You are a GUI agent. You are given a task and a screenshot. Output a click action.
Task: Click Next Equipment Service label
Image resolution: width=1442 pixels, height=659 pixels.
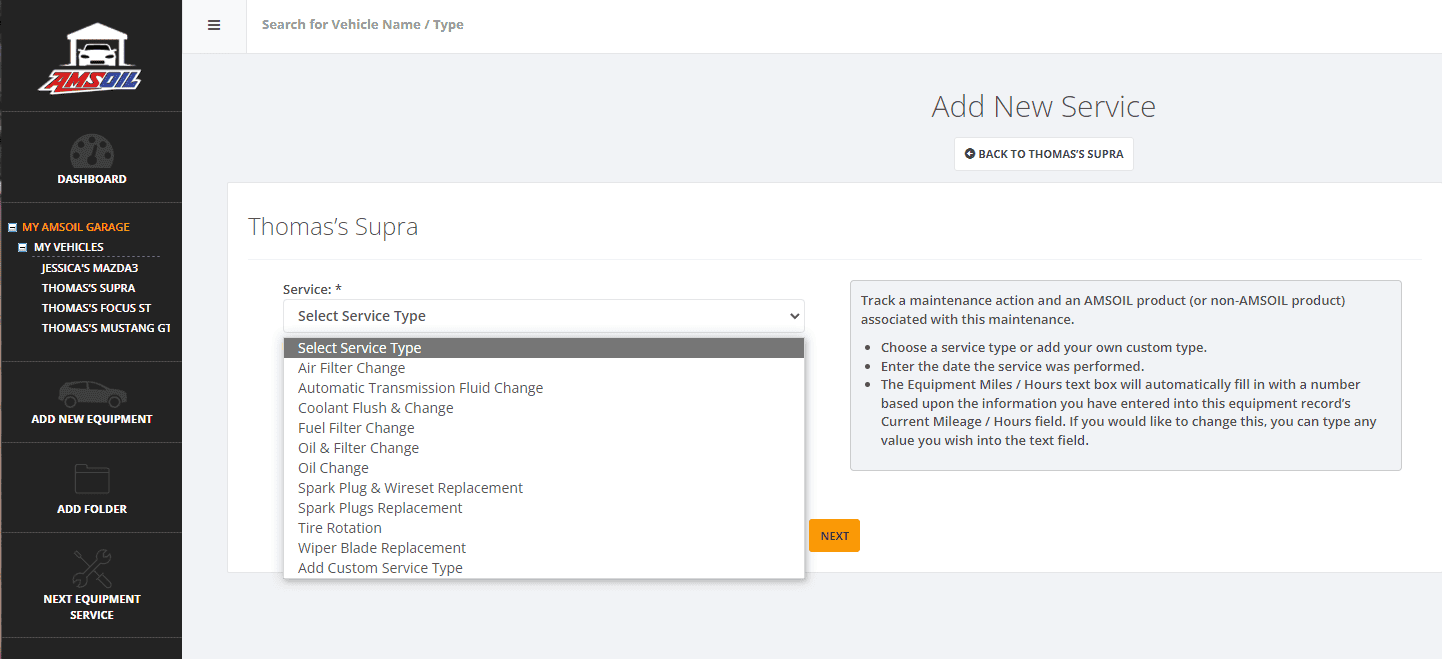click(x=92, y=607)
